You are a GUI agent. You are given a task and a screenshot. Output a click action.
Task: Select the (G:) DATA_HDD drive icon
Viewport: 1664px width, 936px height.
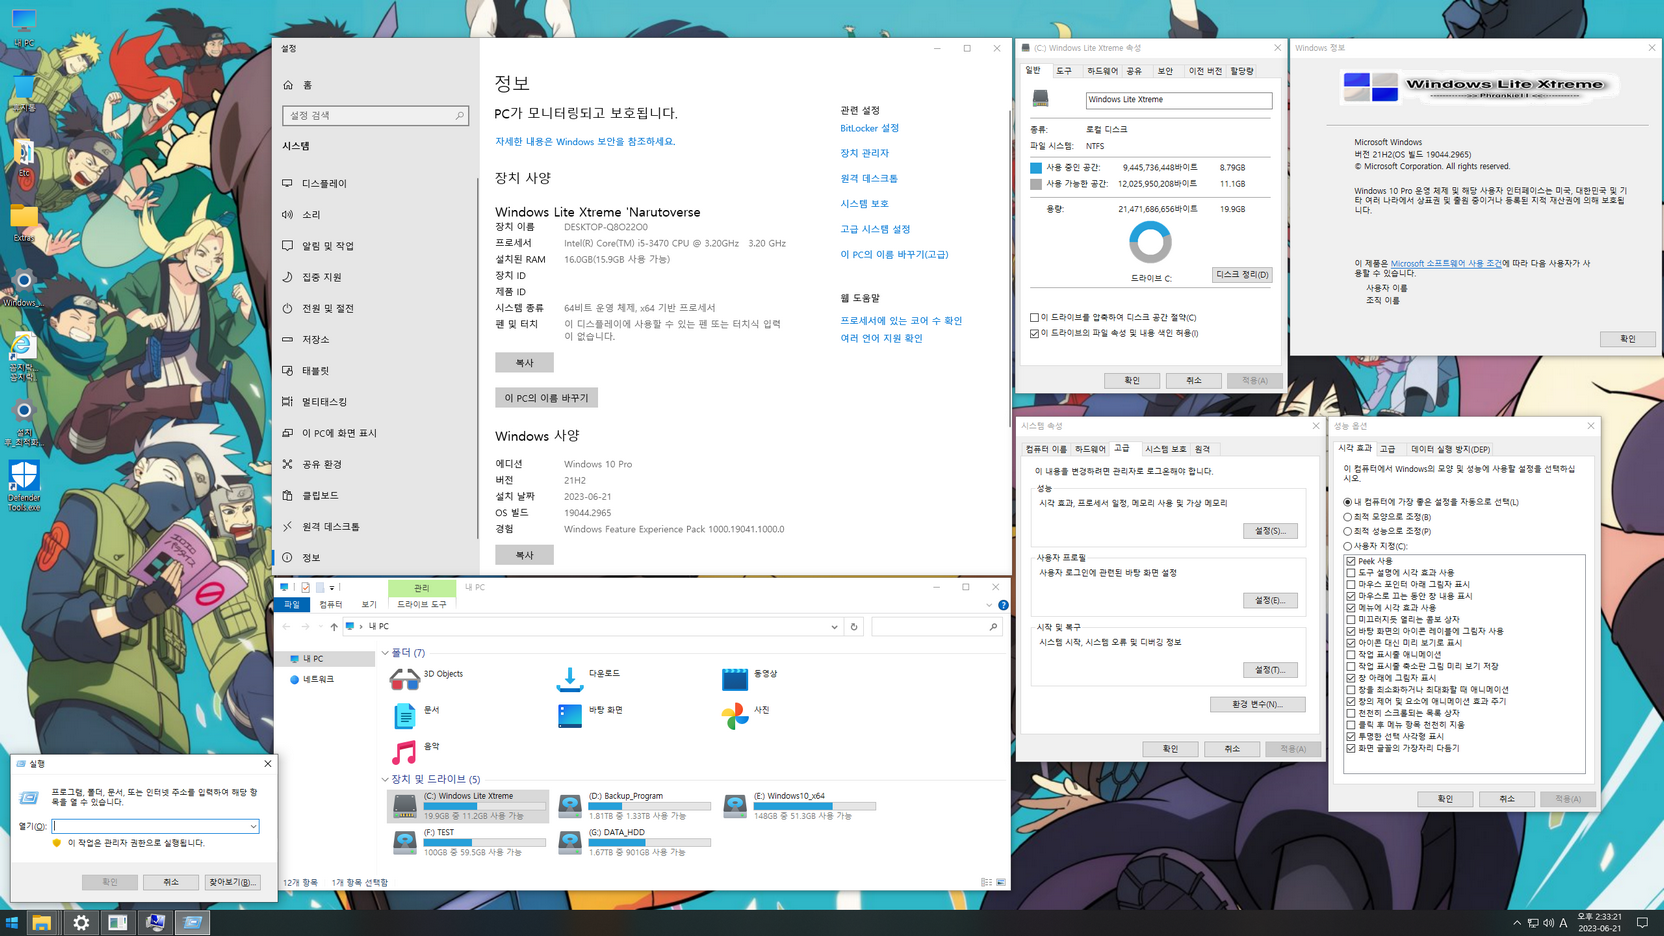pyautogui.click(x=570, y=842)
